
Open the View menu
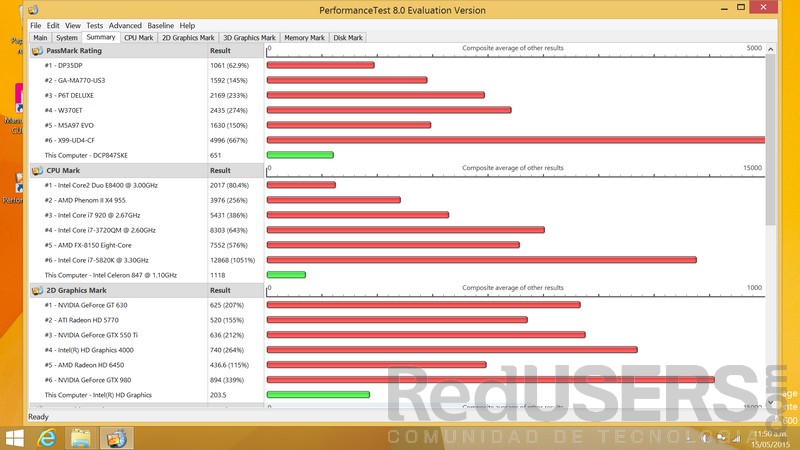pyautogui.click(x=72, y=26)
